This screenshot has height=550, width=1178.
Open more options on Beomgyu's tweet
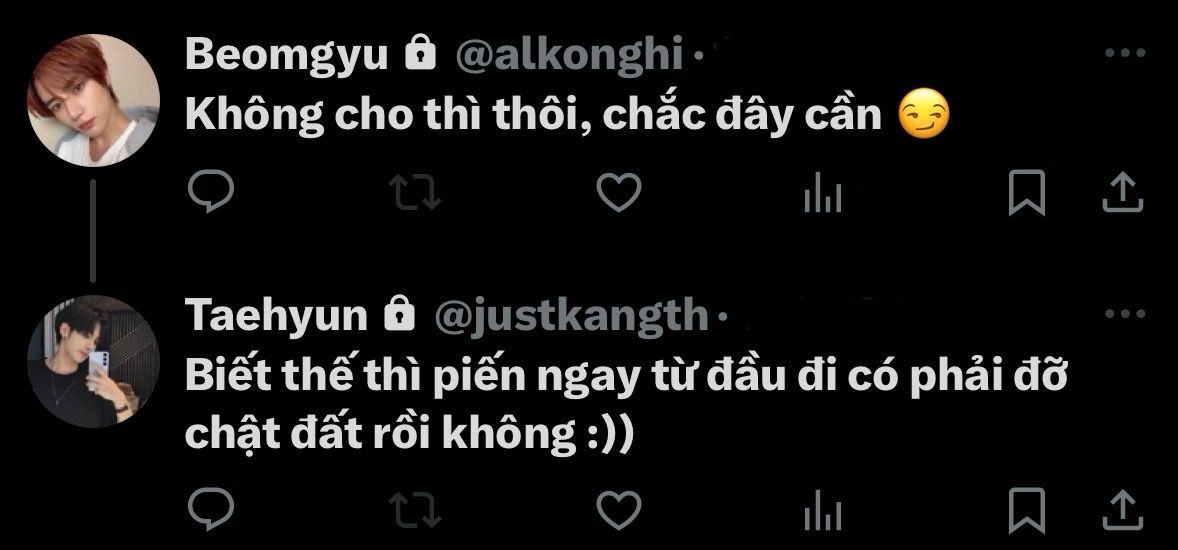pyautogui.click(x=1125, y=53)
